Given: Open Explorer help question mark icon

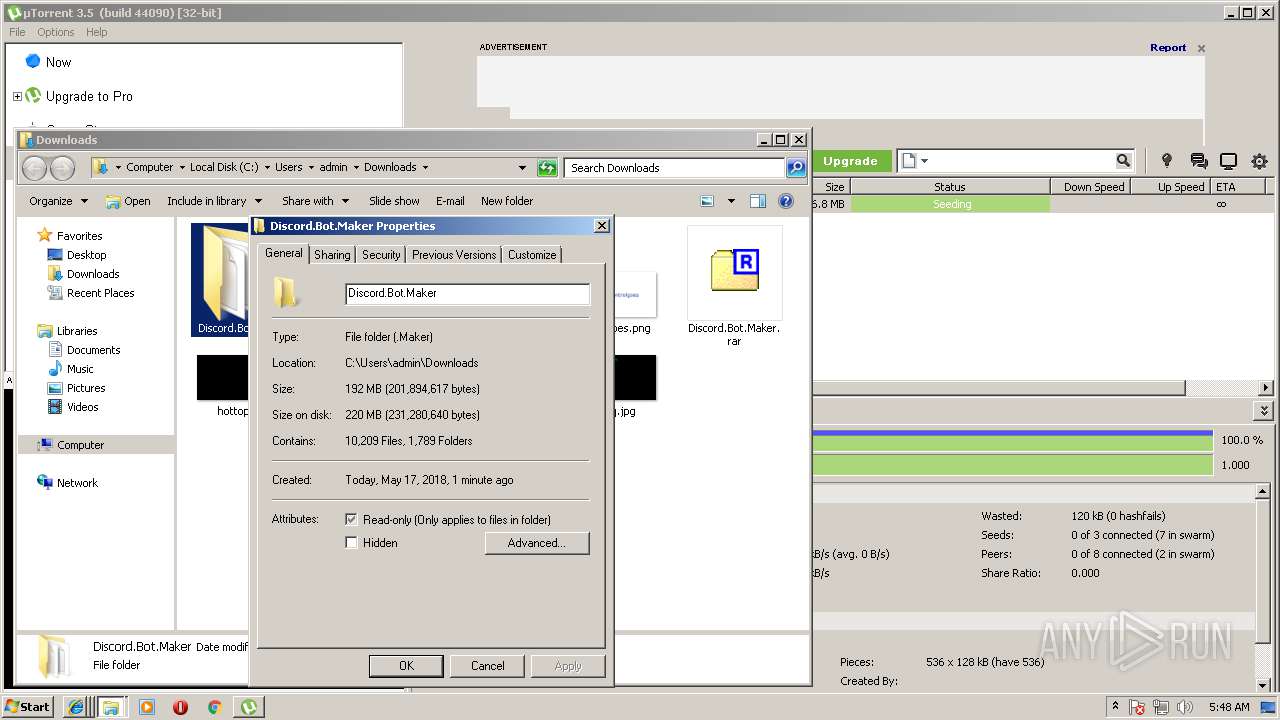Looking at the screenshot, I should coord(786,201).
